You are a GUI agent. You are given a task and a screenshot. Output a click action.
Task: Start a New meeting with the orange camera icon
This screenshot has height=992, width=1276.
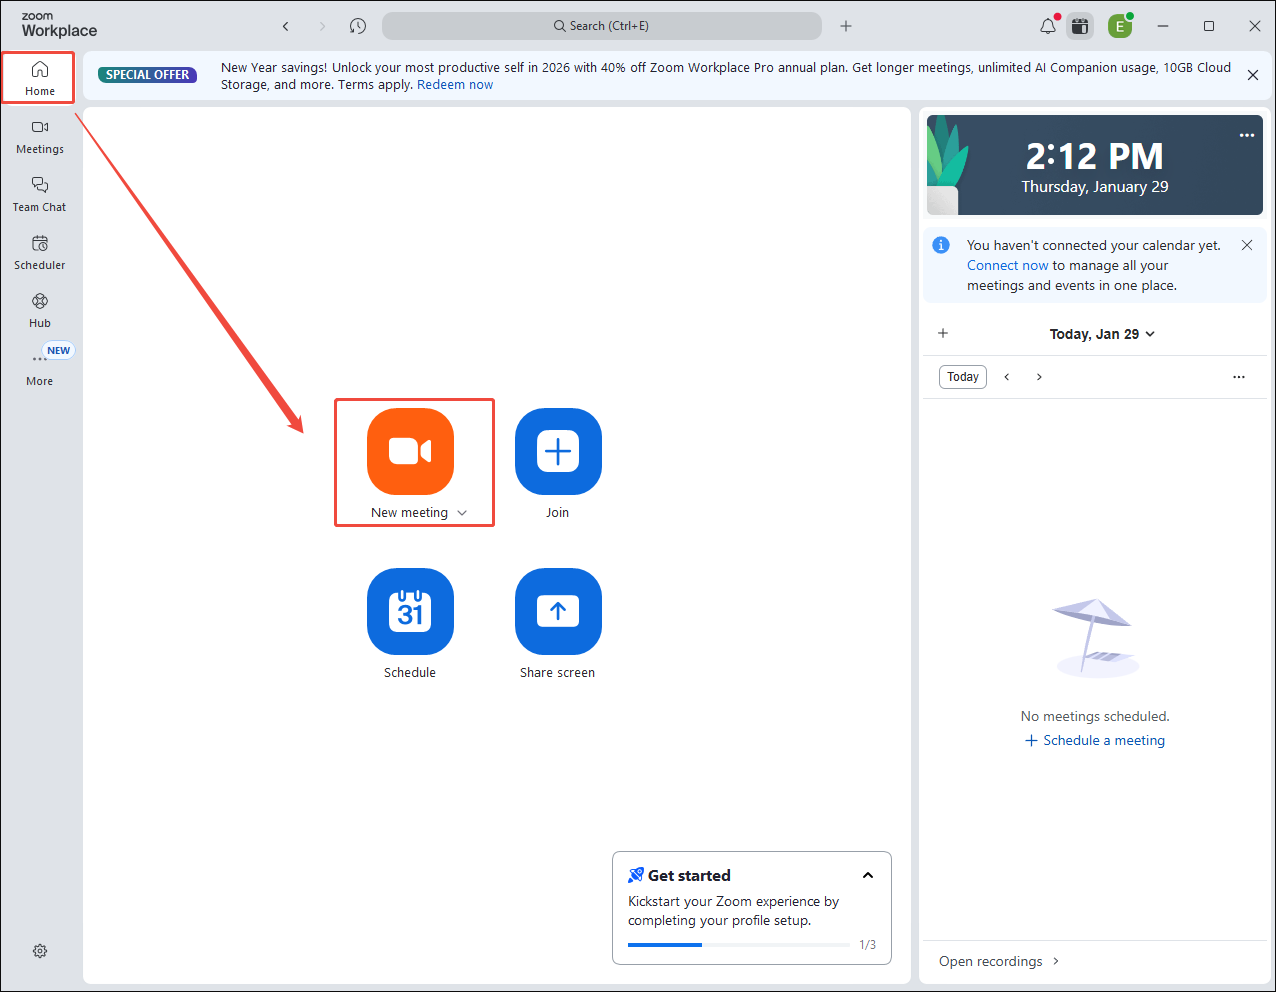pos(410,452)
